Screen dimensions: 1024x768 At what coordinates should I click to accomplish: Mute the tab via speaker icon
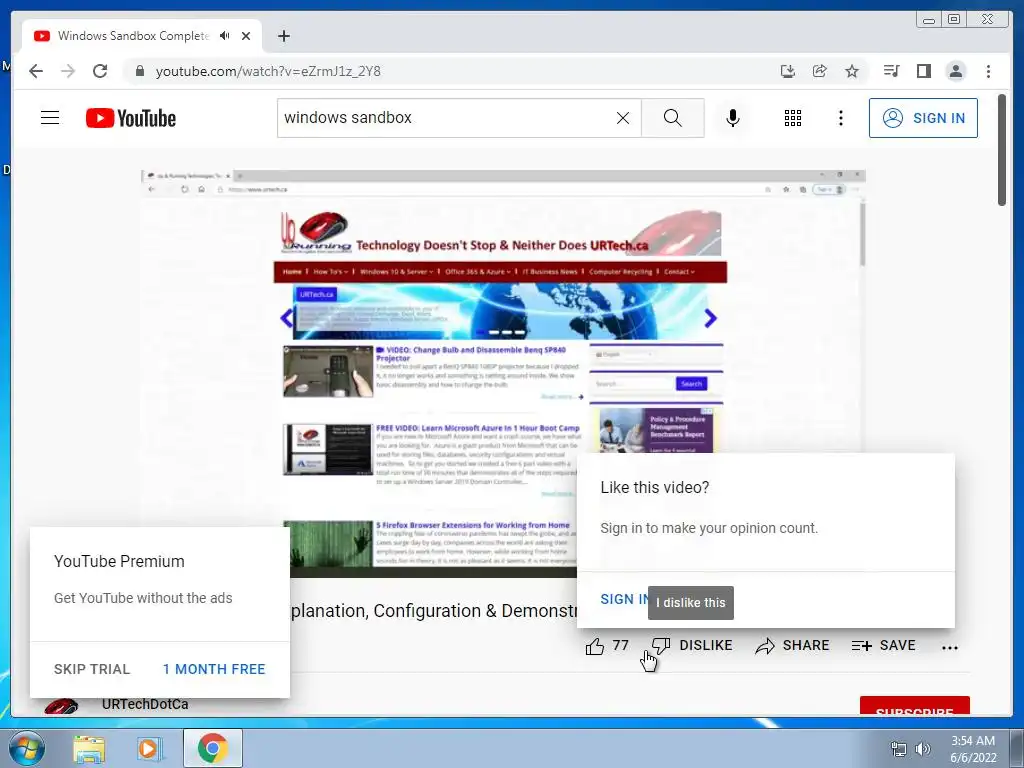225,36
